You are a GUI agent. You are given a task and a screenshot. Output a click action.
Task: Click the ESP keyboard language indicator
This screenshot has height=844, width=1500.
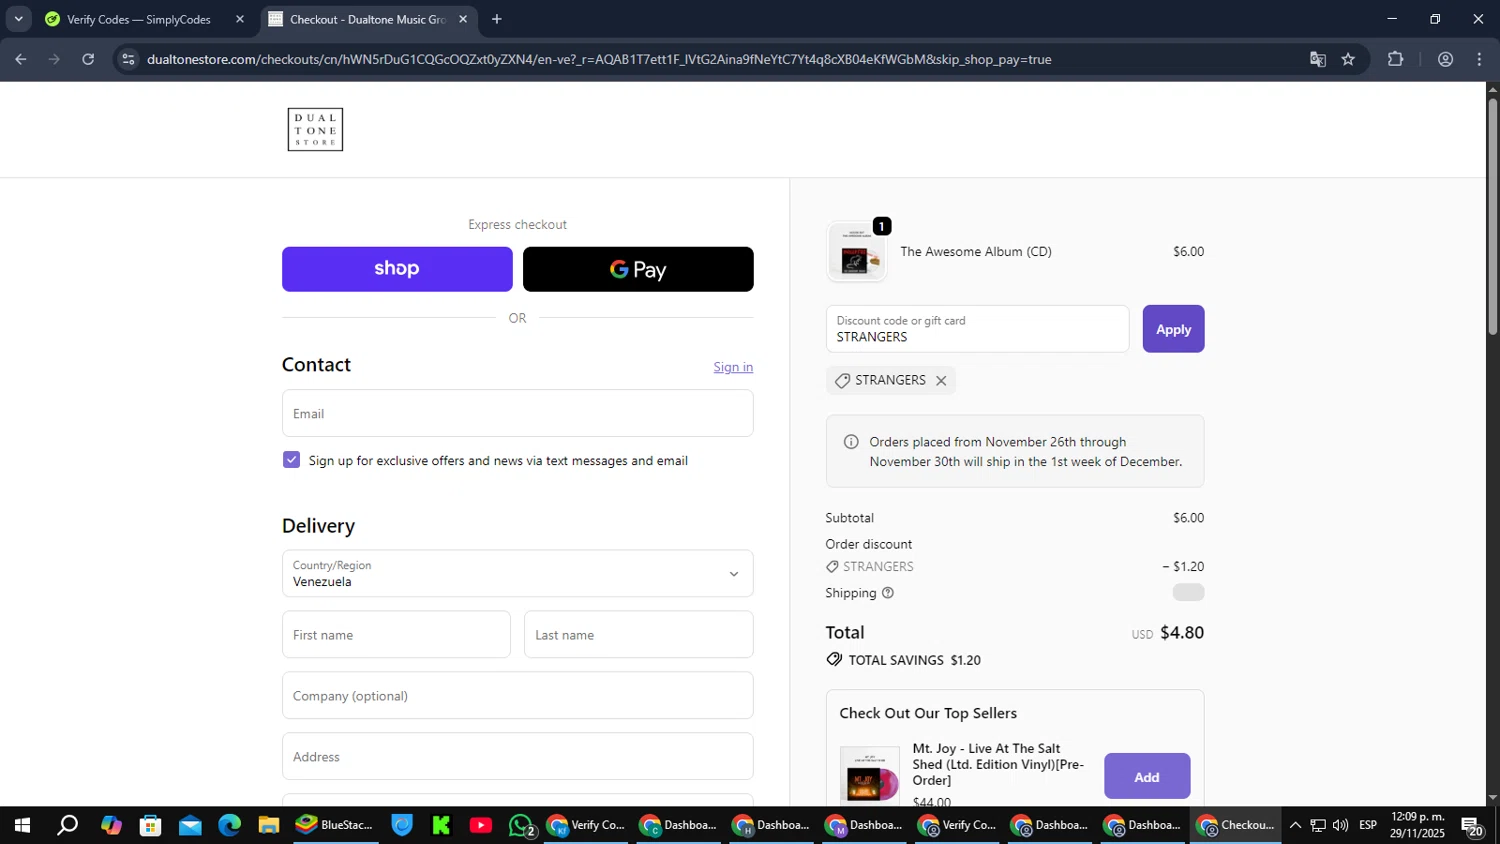(1368, 825)
